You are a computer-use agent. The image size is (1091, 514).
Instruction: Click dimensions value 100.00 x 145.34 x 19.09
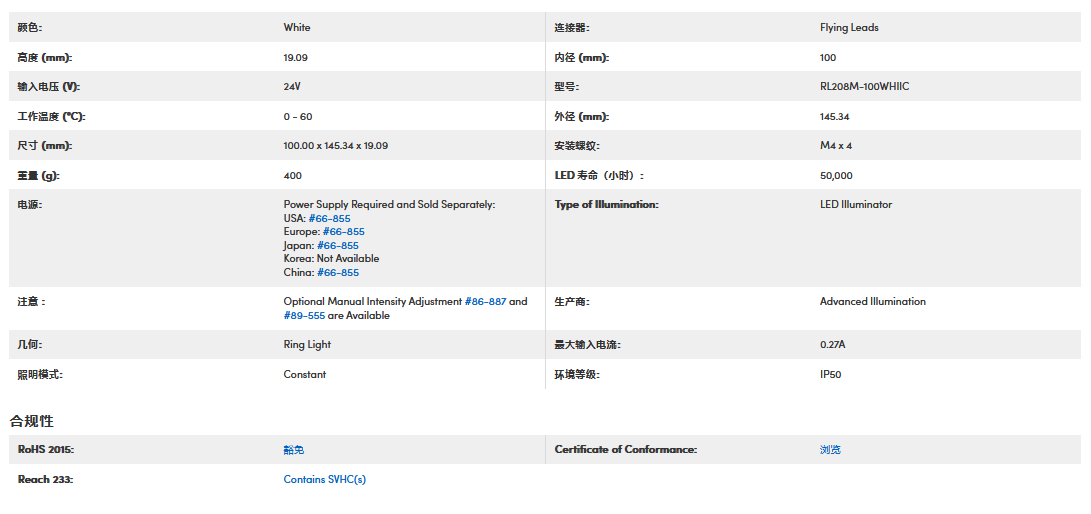335,146
